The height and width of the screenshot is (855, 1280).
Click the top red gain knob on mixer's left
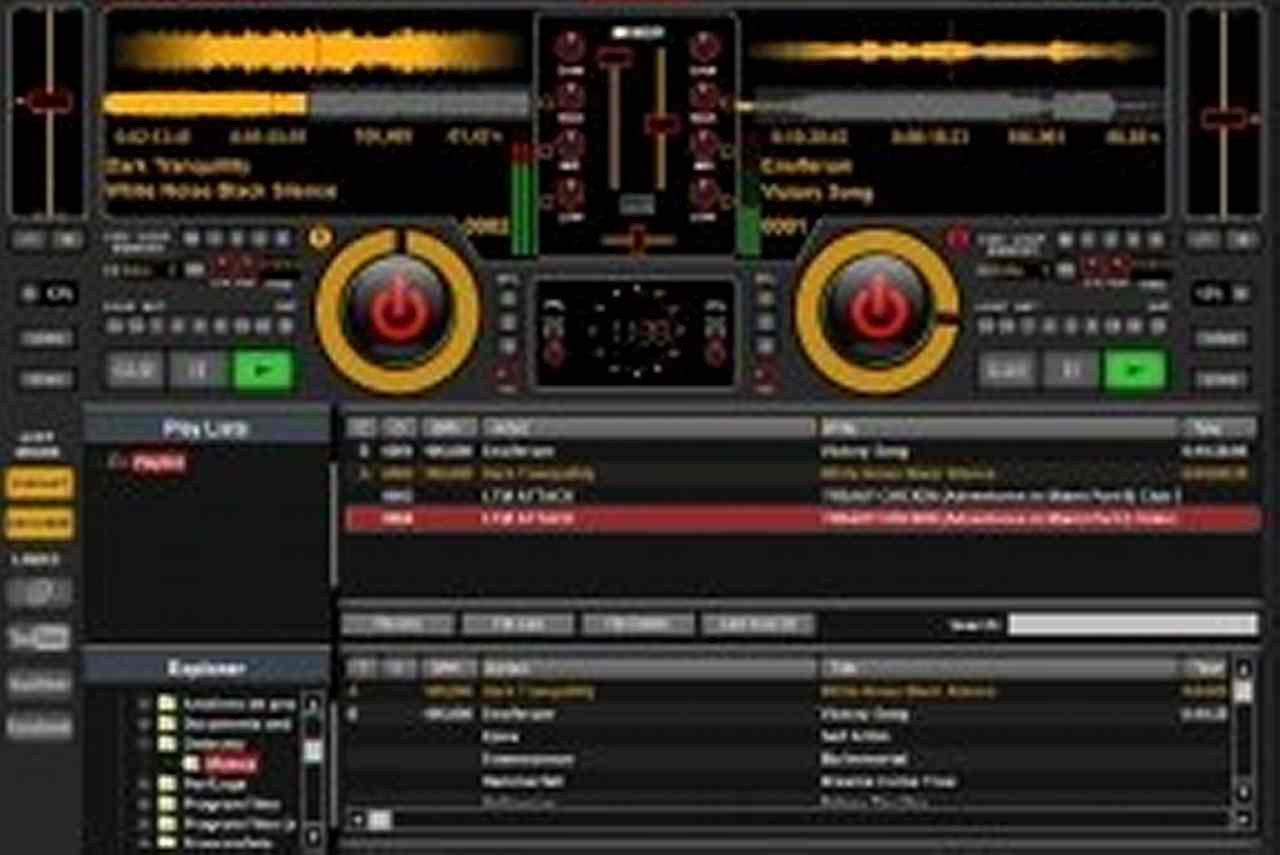(x=569, y=46)
